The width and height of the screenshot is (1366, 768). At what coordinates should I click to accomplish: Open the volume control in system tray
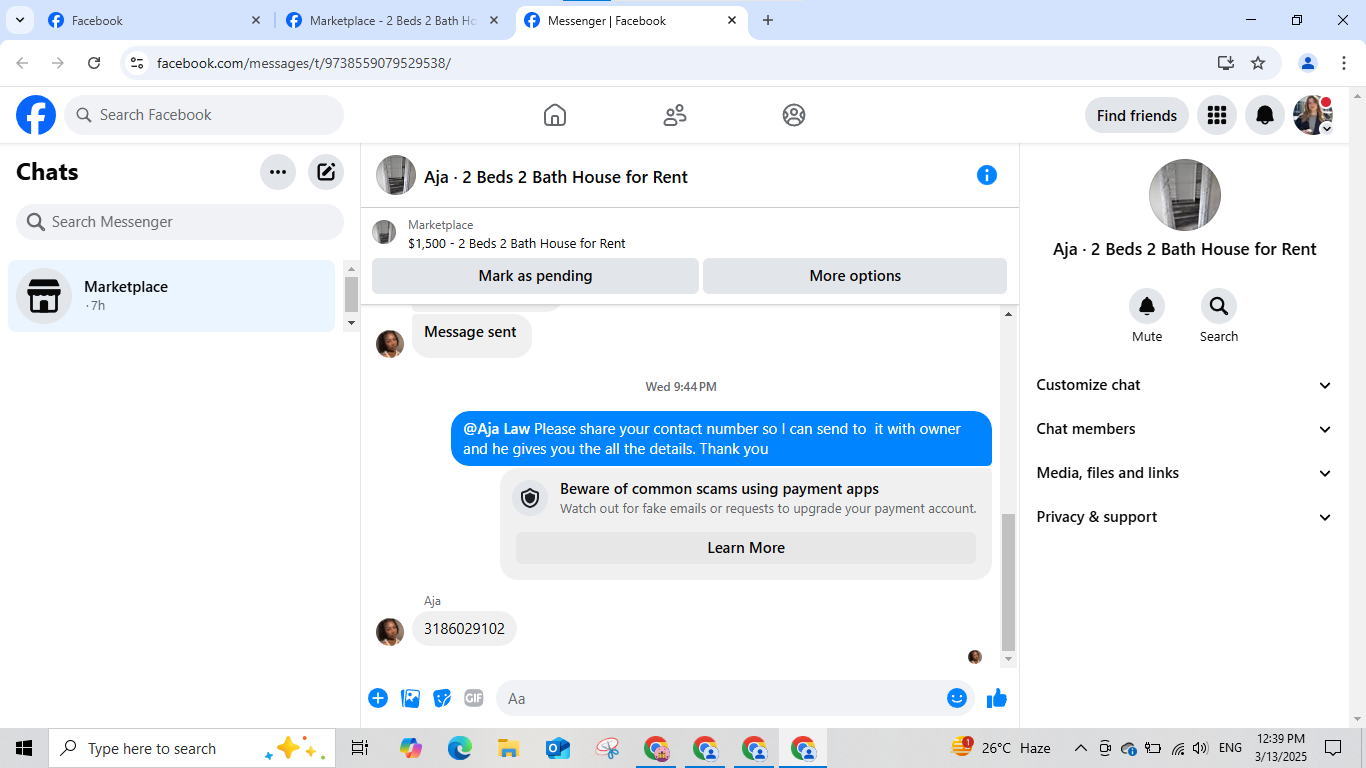(1201, 748)
